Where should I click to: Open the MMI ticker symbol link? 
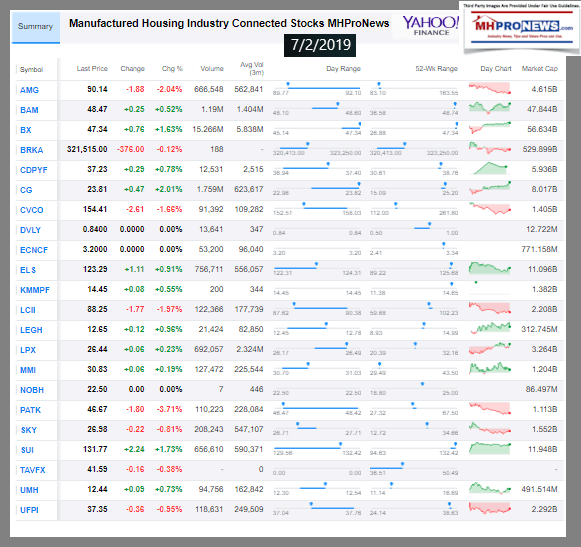pos(28,370)
